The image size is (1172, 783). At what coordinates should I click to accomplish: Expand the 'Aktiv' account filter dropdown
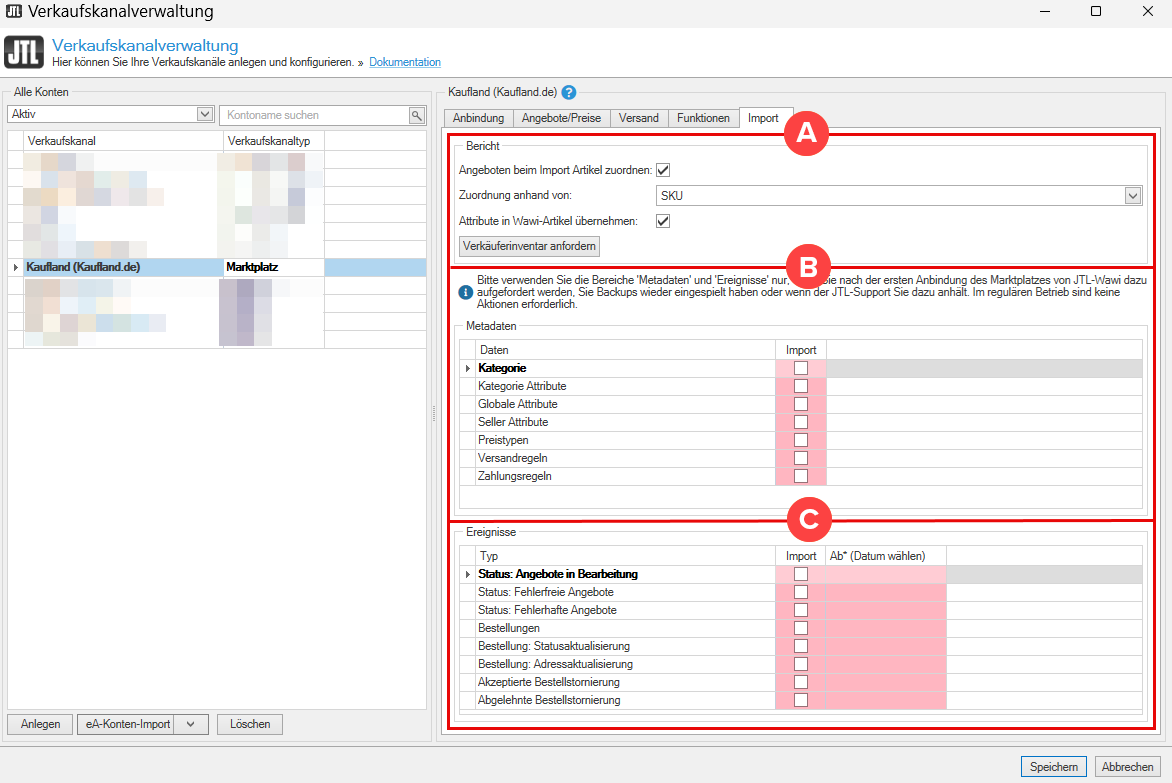tap(205, 115)
